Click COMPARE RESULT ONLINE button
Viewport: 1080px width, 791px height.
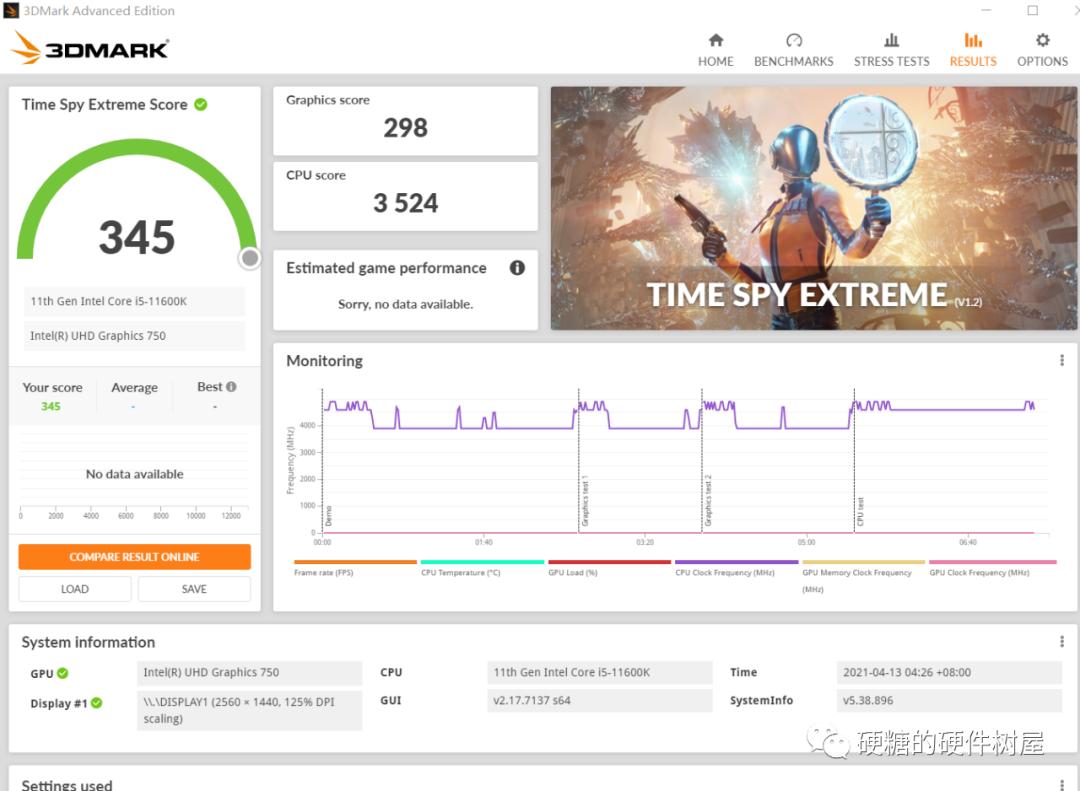[134, 557]
